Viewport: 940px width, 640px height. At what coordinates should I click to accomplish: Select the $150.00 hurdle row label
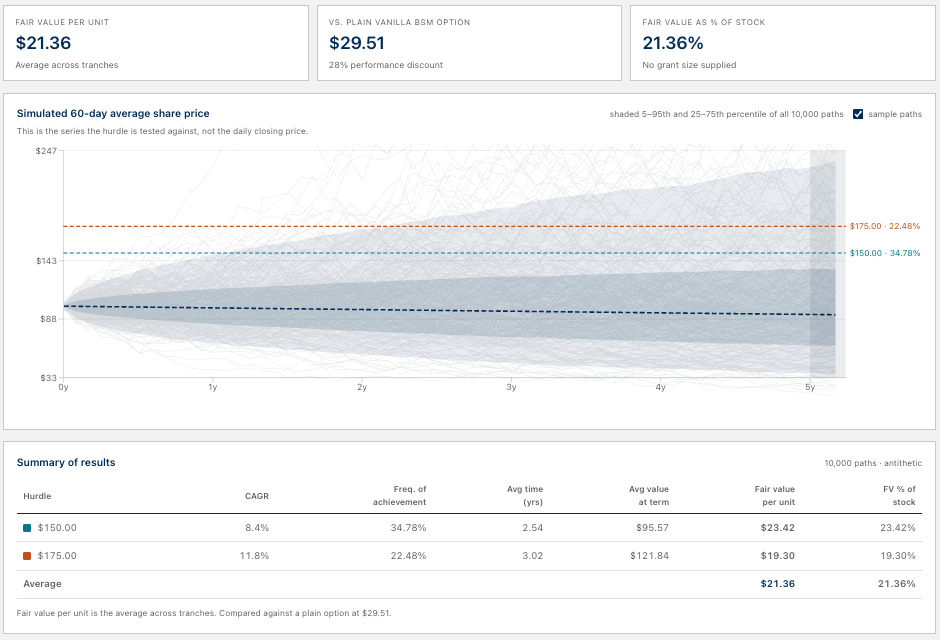tap(57, 528)
